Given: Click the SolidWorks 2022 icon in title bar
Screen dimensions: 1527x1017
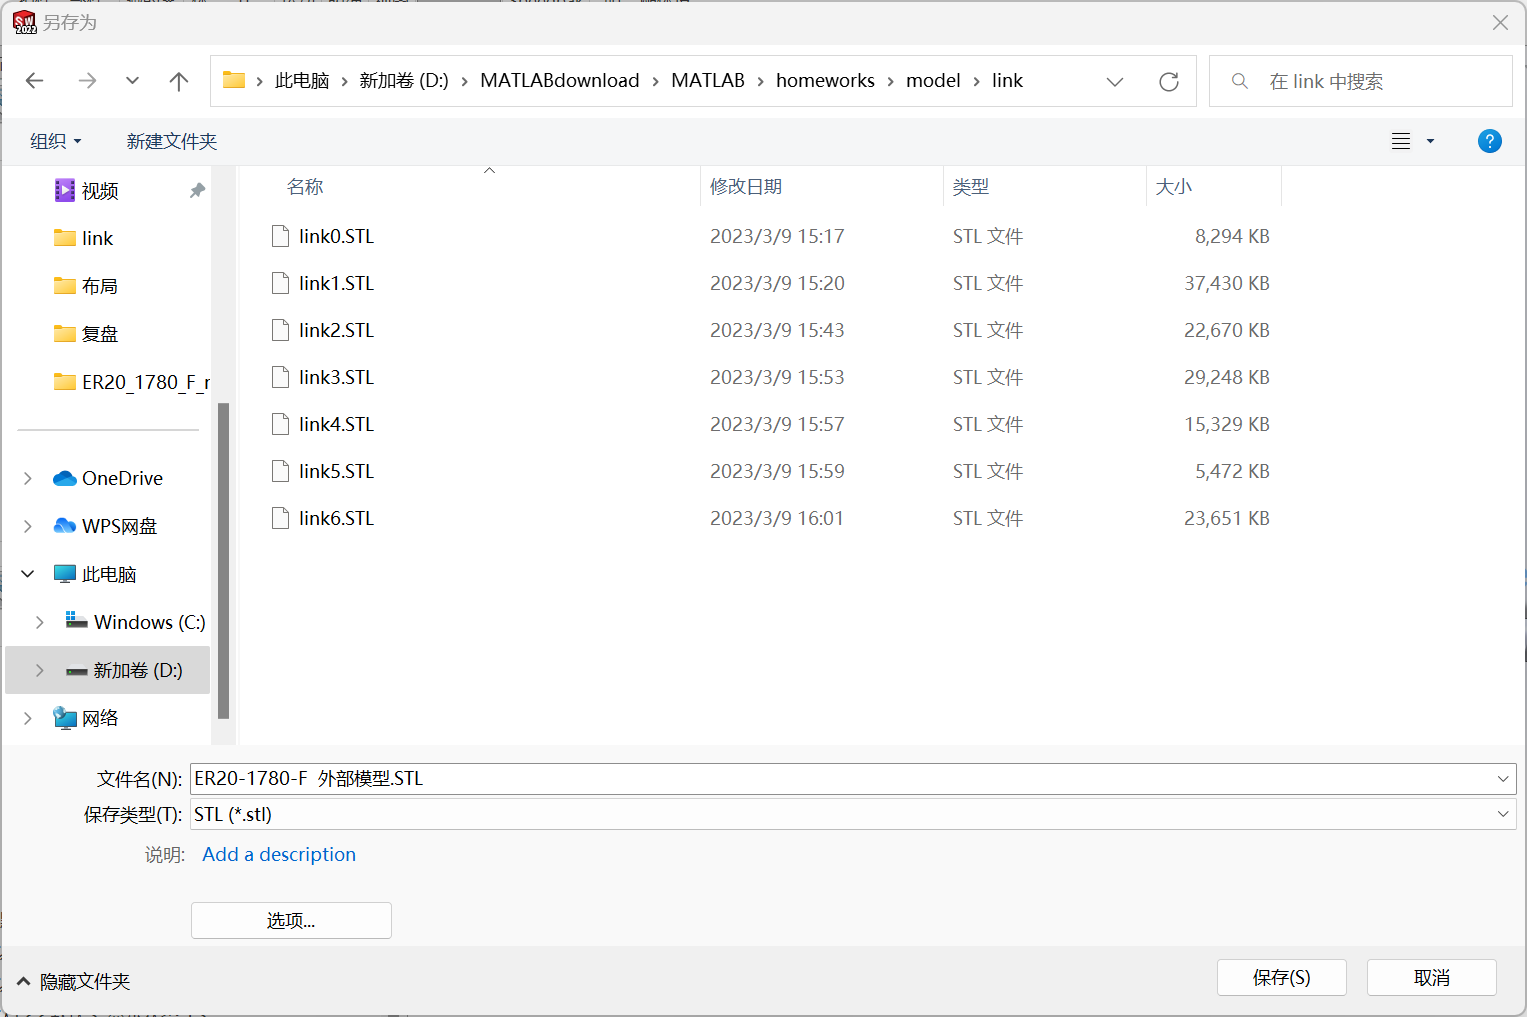Looking at the screenshot, I should click(x=24, y=22).
